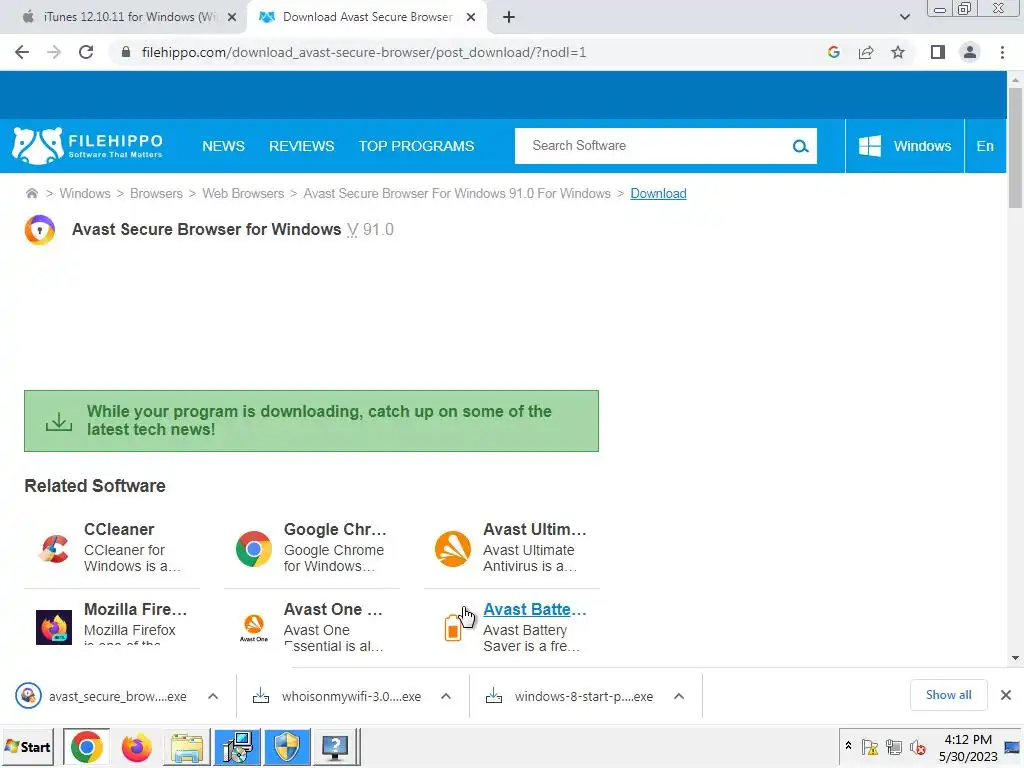This screenshot has height=768, width=1024.
Task: Open File Explorer from the taskbar
Action: [x=187, y=746]
